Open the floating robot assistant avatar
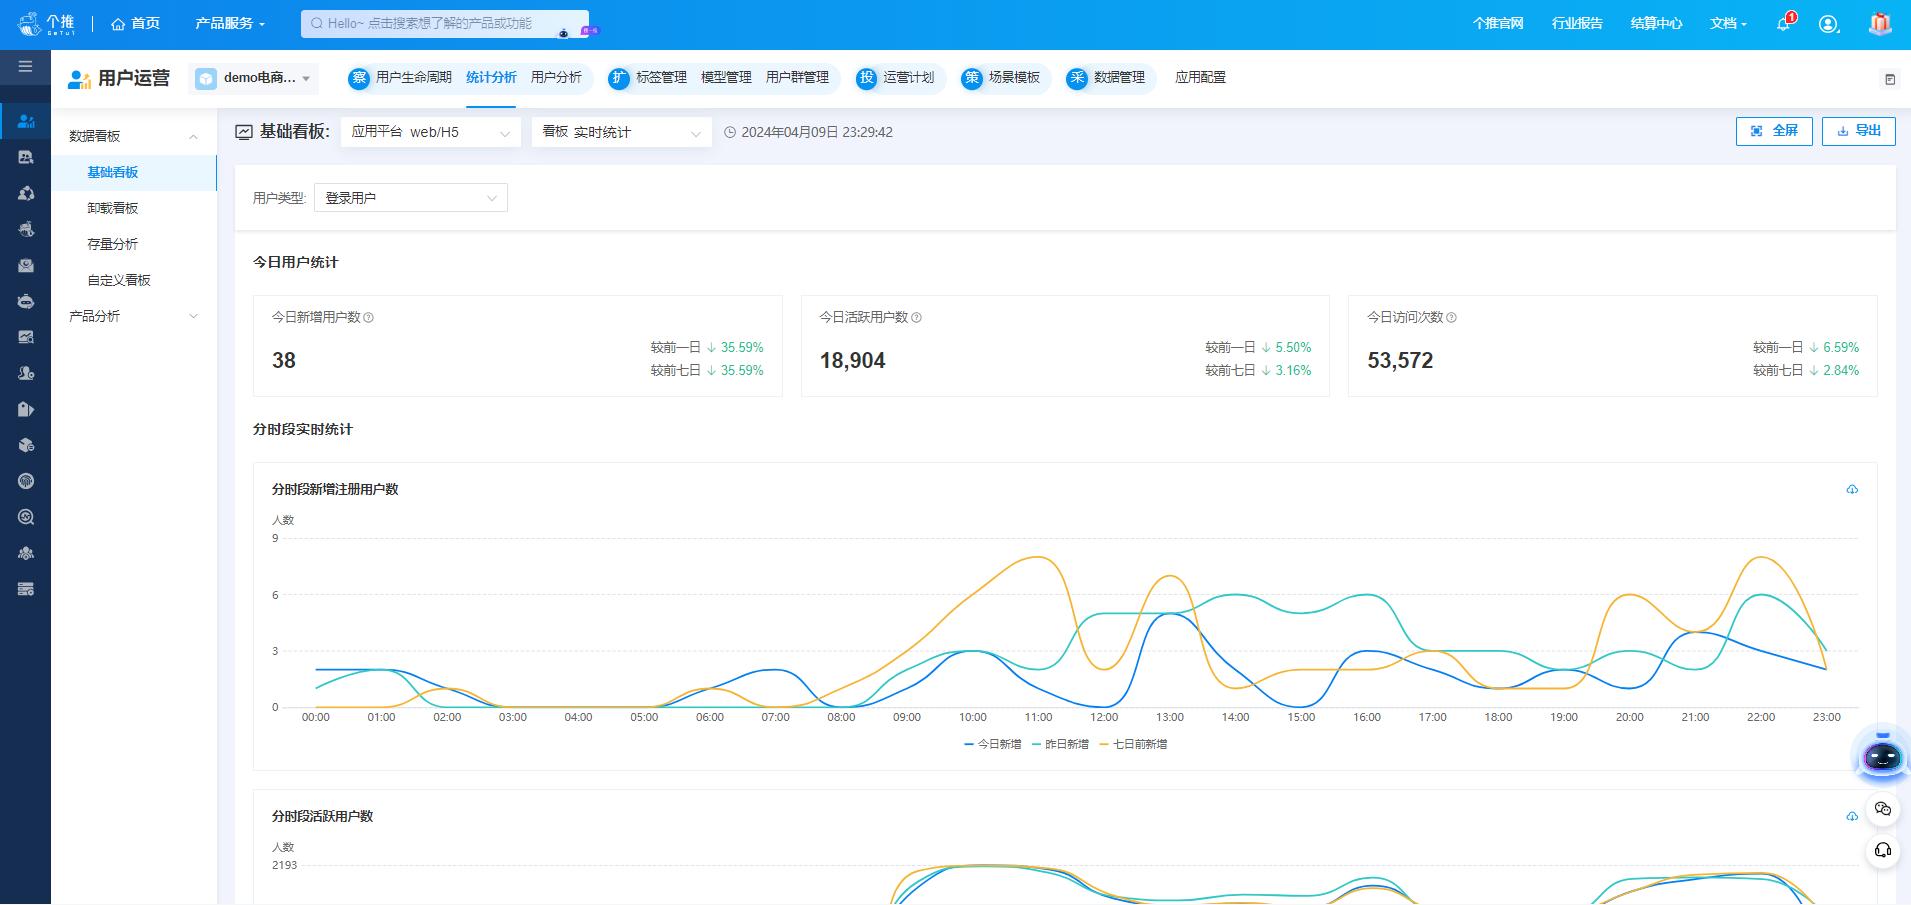1911x905 pixels. pos(1882,756)
